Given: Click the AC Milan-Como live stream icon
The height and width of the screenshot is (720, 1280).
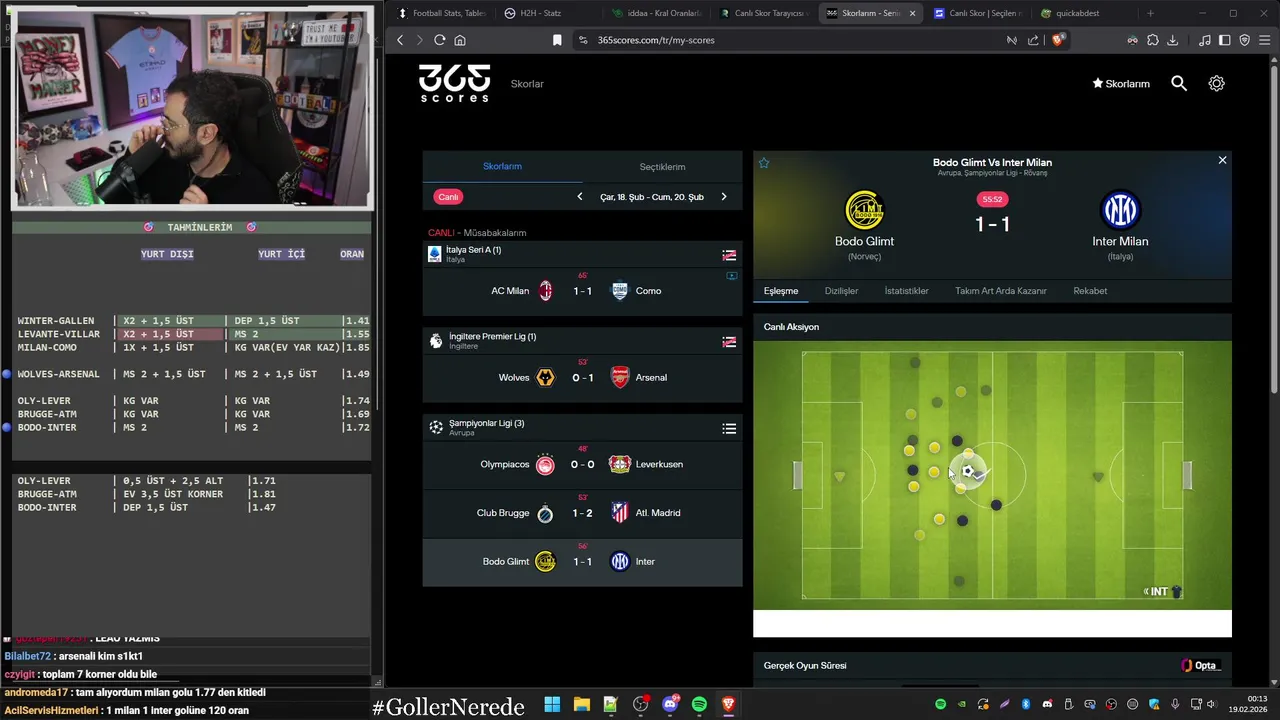Looking at the screenshot, I should 732,276.
